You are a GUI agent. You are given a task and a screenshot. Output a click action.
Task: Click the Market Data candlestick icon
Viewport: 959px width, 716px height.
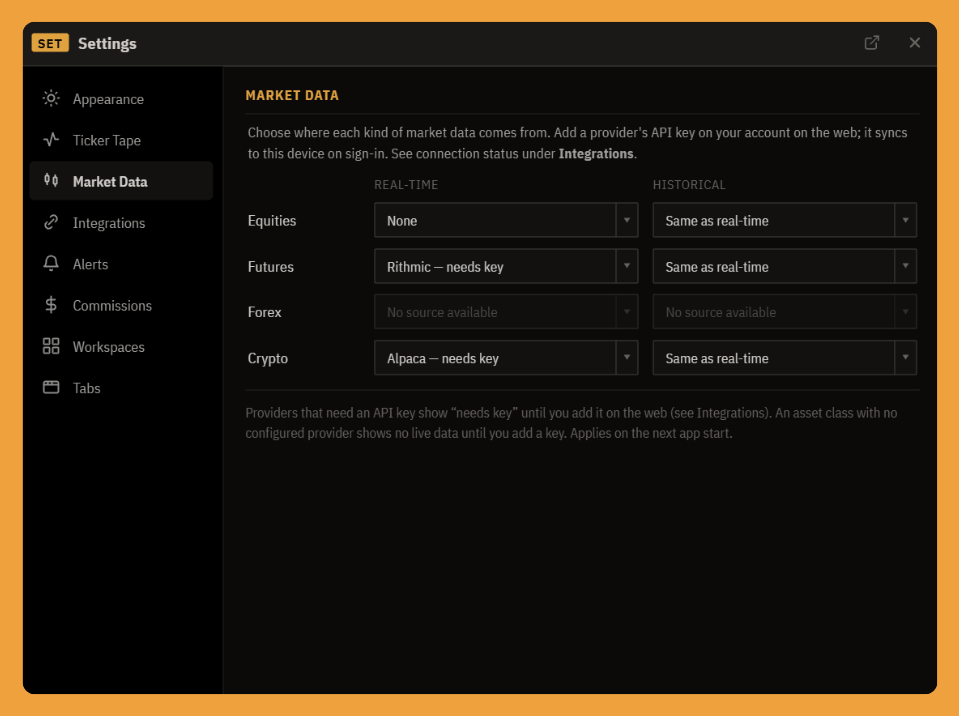pos(51,180)
